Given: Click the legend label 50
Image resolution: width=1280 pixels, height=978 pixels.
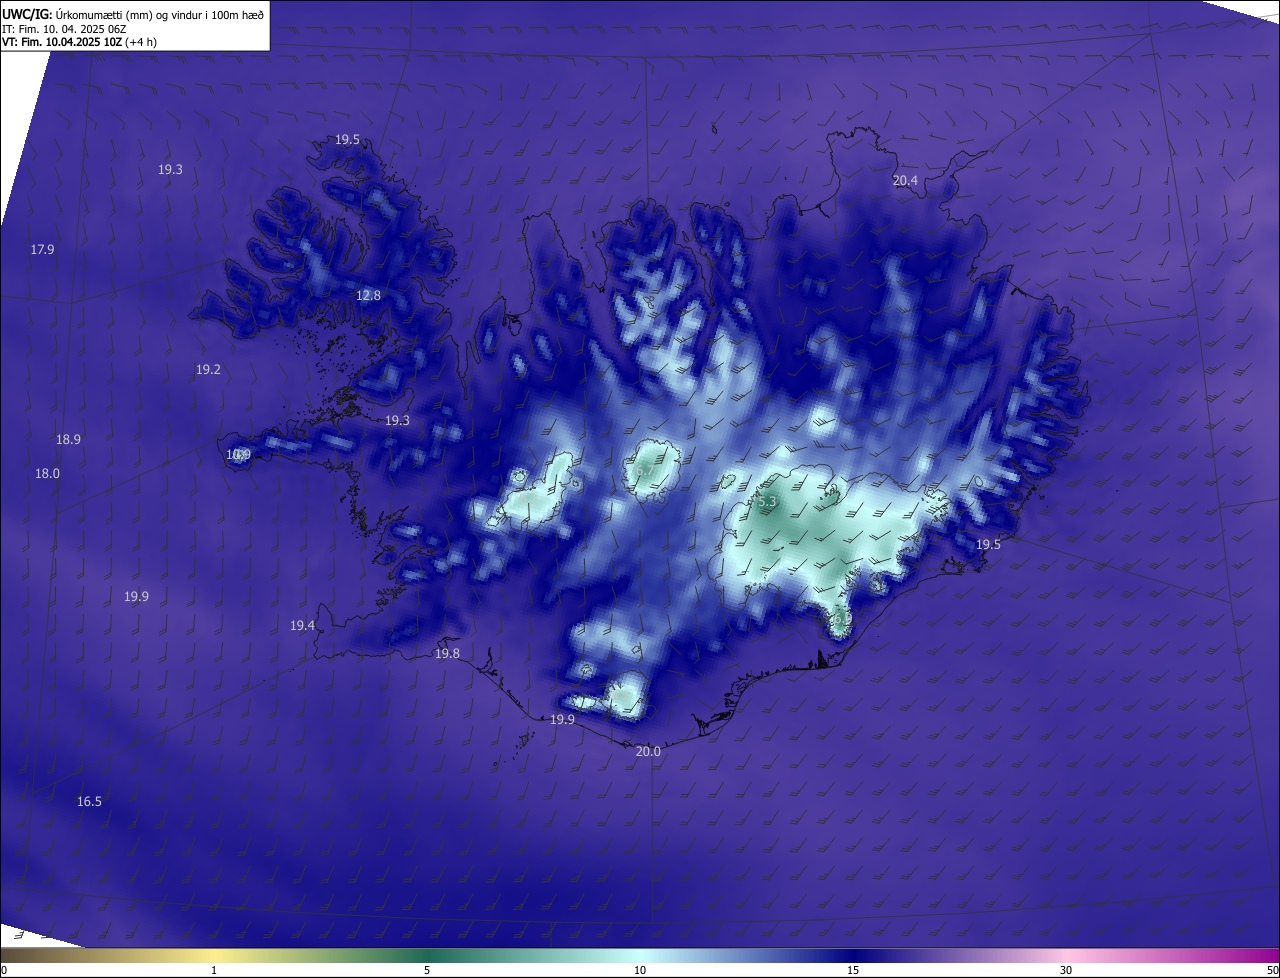Looking at the screenshot, I should pos(1272,970).
